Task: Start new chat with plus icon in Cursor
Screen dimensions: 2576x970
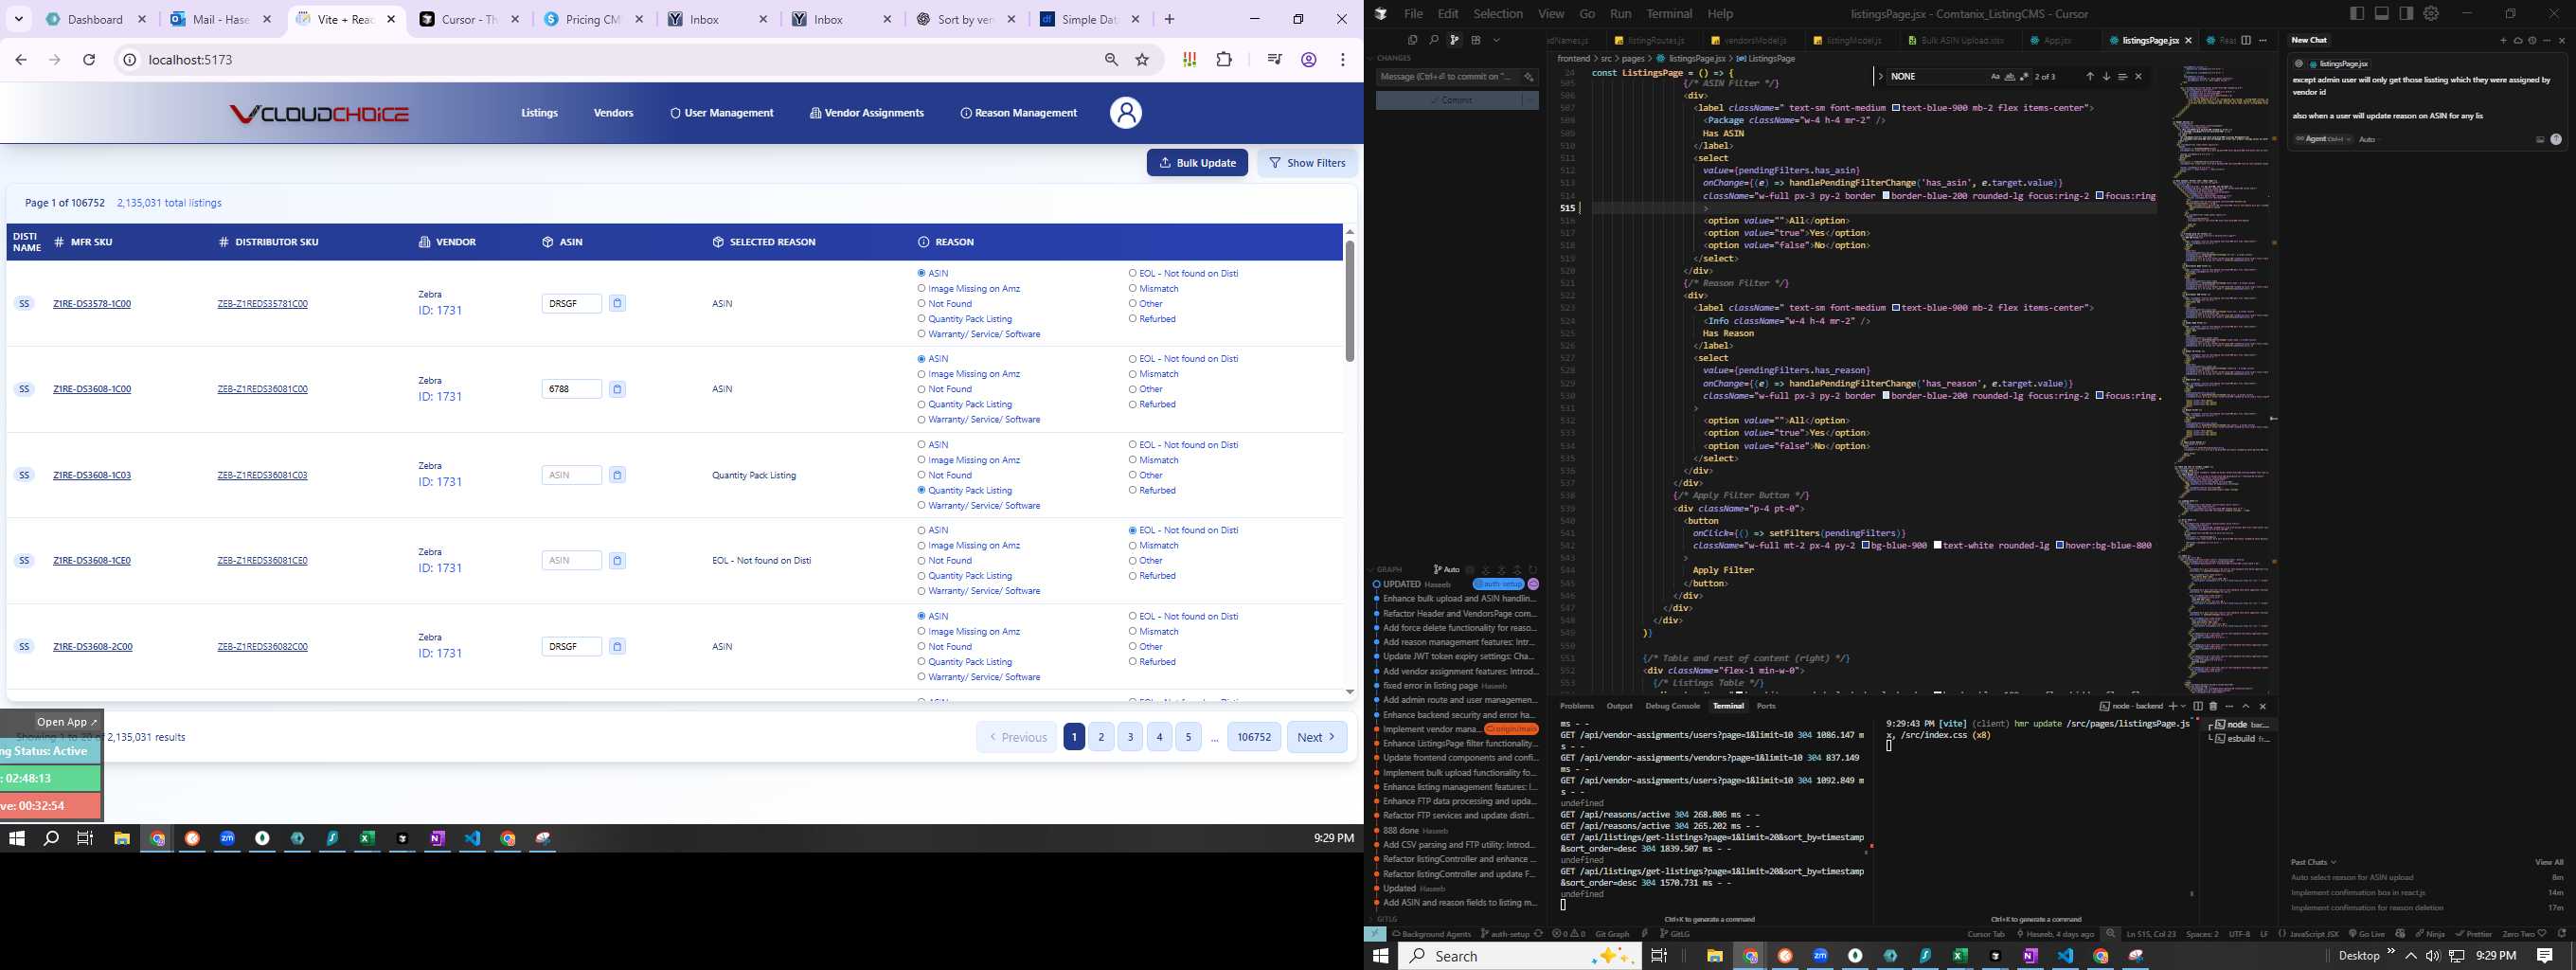Action: click(2504, 41)
